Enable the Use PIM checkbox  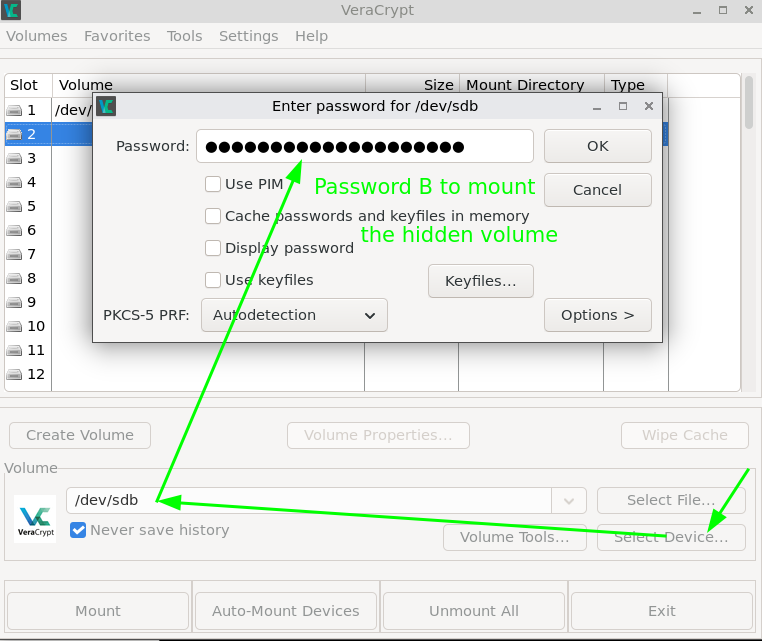213,184
